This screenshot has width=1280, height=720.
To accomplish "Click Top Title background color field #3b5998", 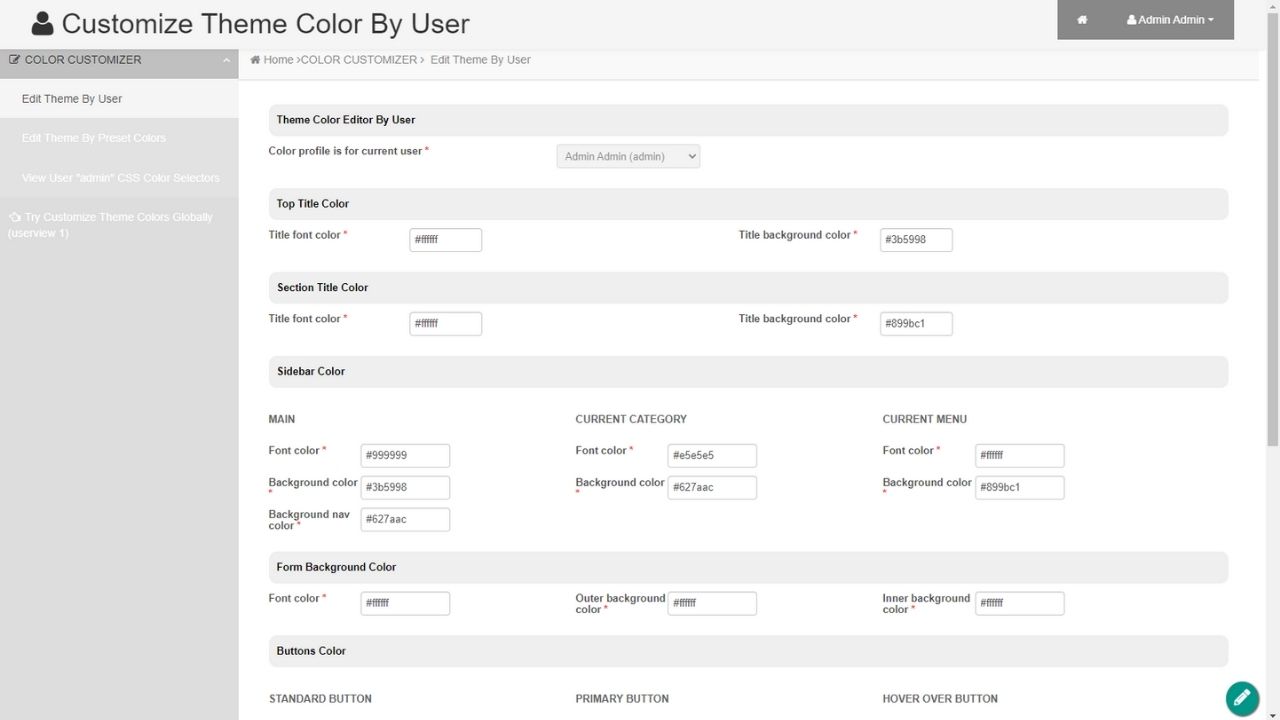I will pos(916,240).
